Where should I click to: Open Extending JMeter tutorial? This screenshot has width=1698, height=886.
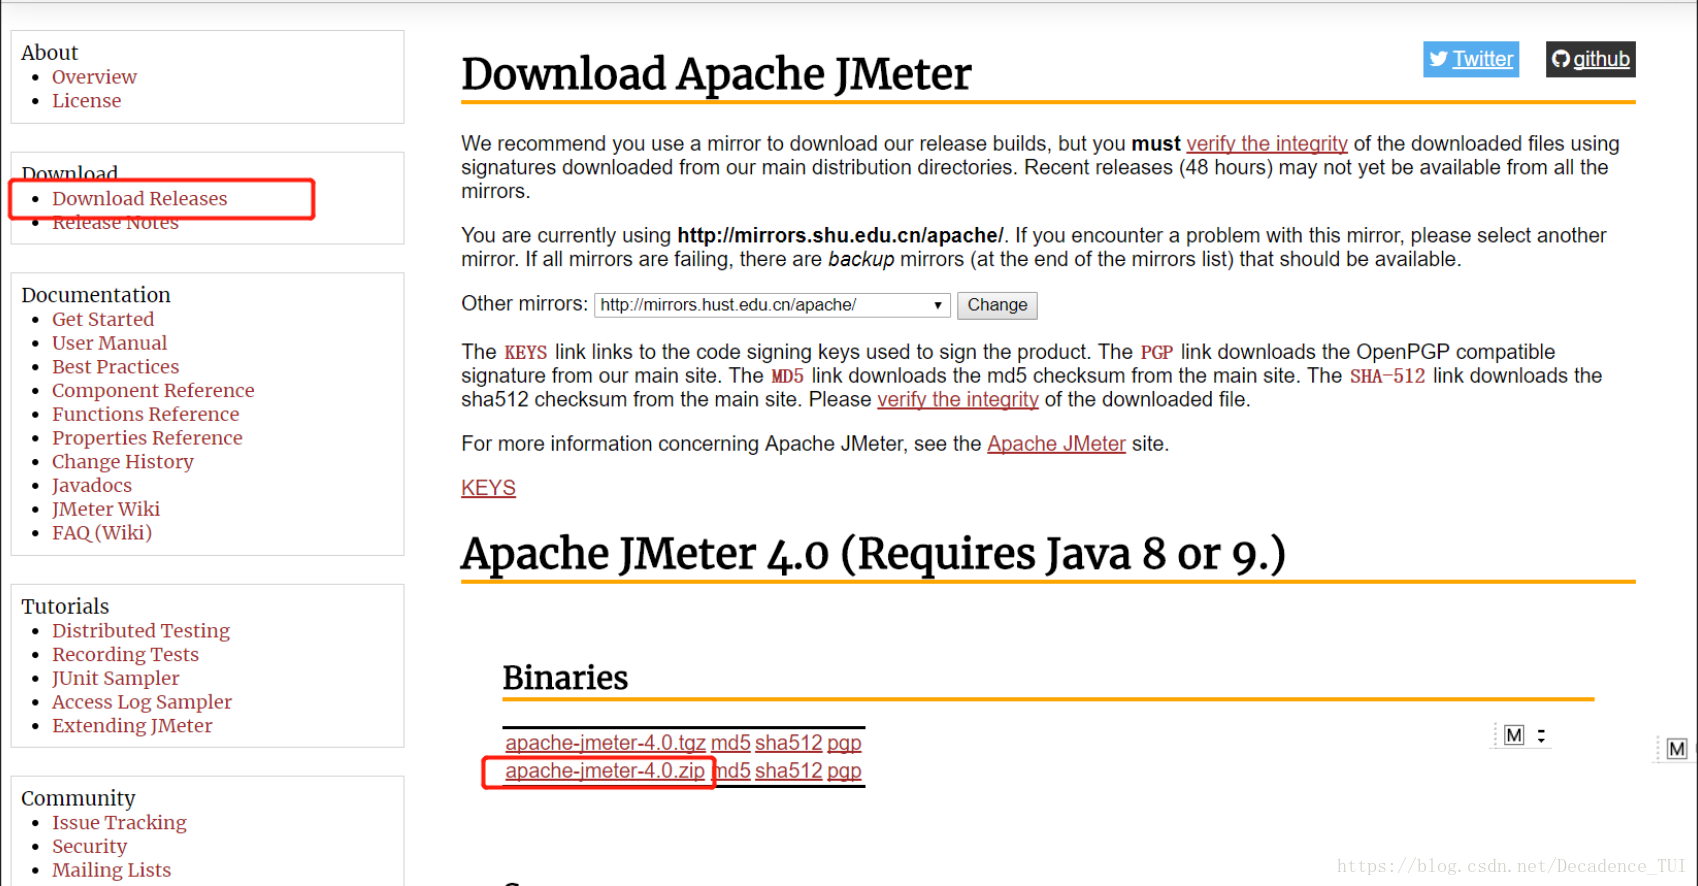pos(132,726)
